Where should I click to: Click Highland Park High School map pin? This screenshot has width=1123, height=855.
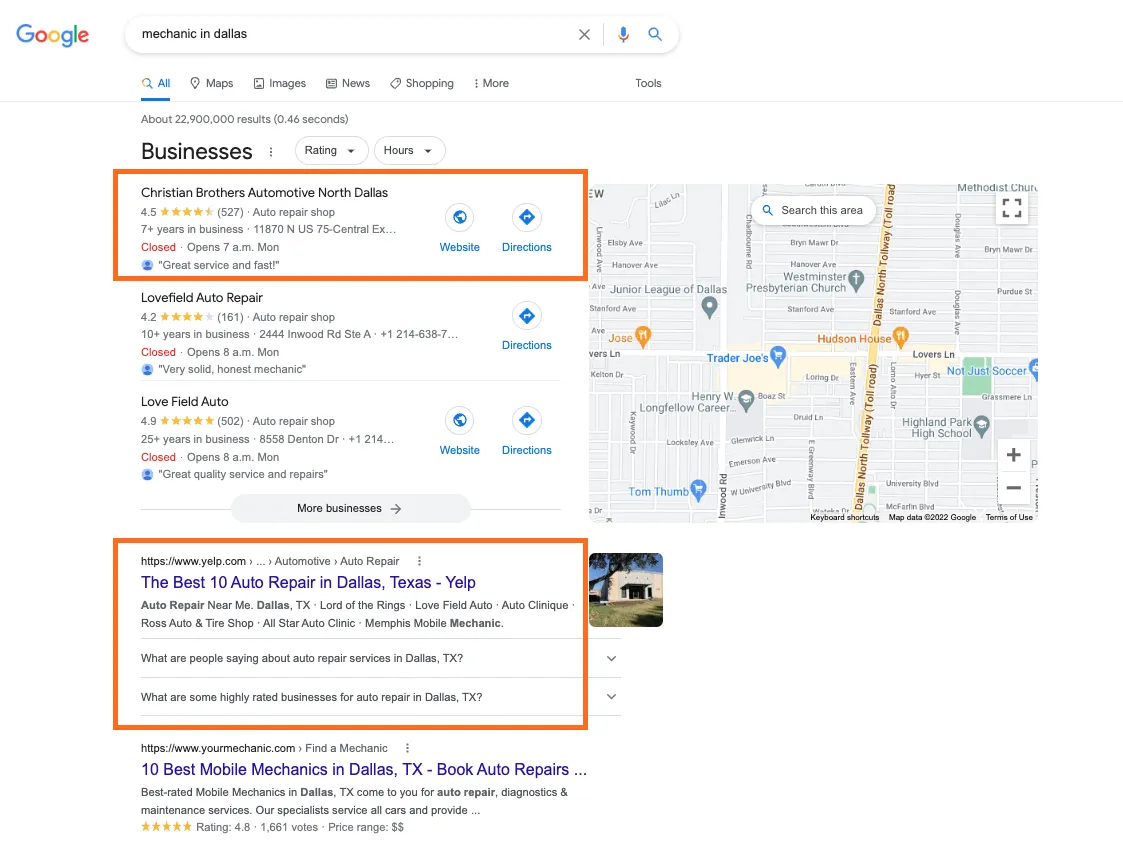point(982,426)
